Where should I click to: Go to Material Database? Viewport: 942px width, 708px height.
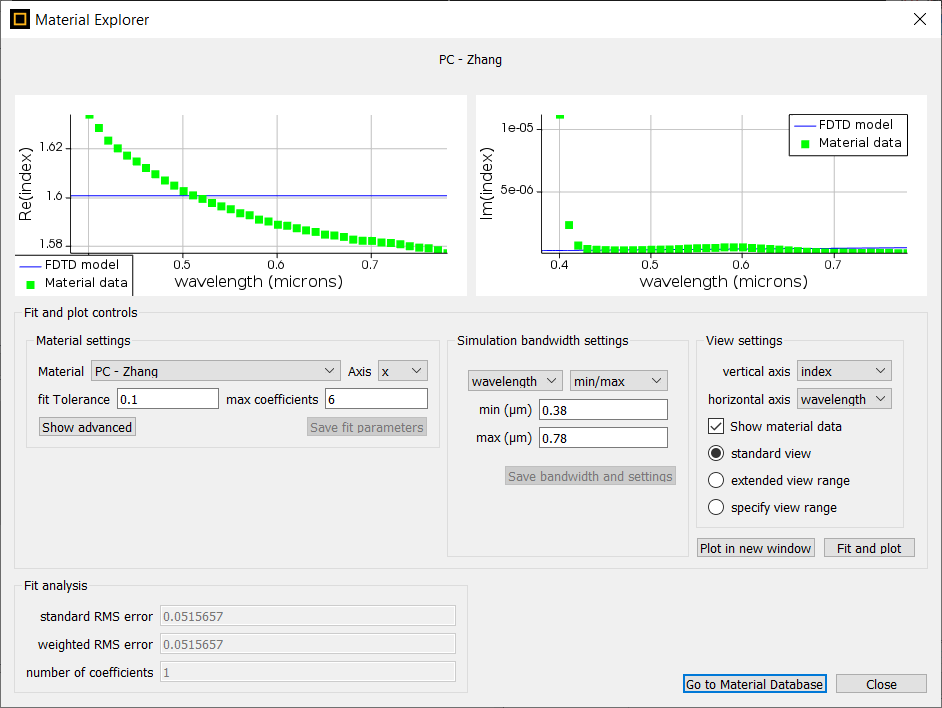[x=755, y=684]
